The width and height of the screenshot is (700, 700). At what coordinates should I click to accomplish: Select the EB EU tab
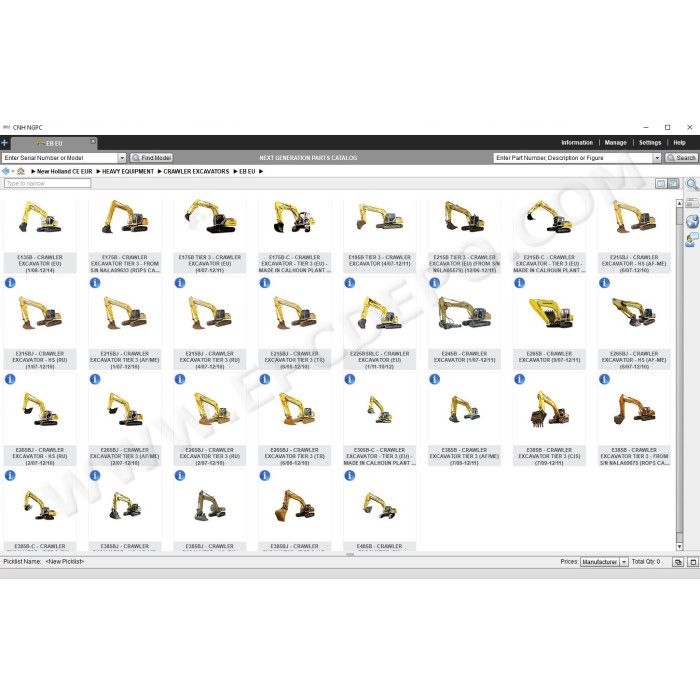[x=54, y=143]
